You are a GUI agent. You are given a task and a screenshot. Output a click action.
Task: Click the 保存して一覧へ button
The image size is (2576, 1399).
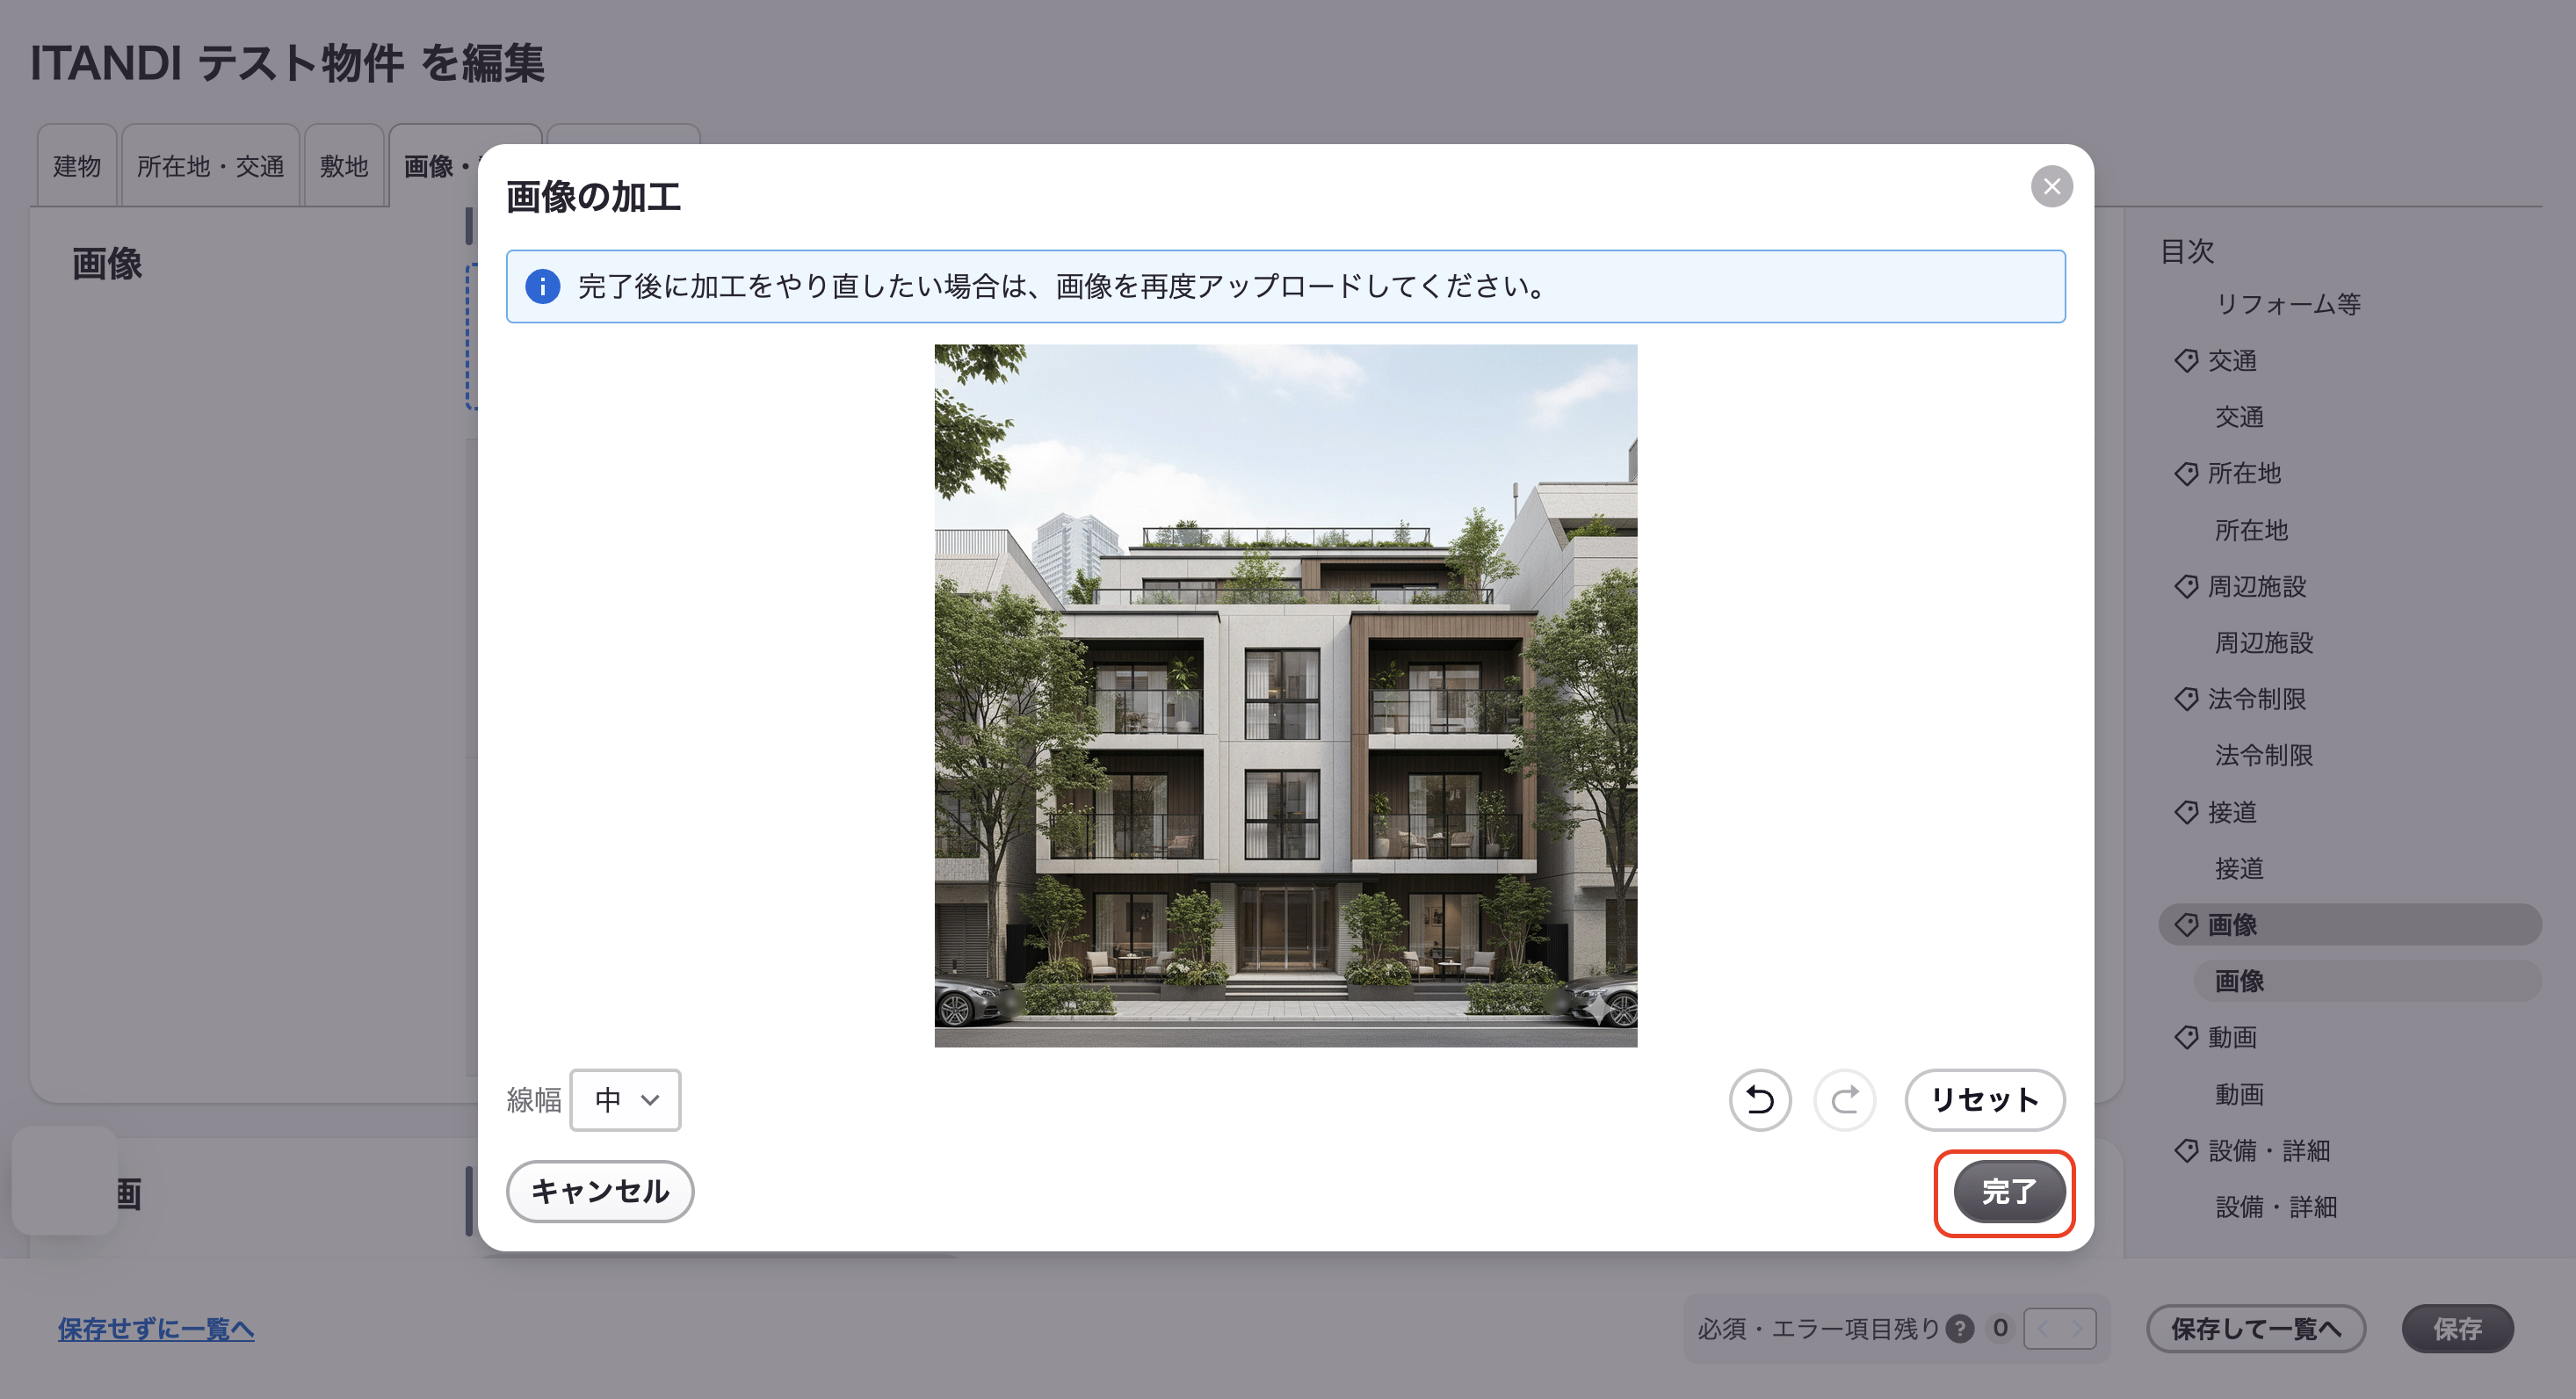coord(2255,1328)
